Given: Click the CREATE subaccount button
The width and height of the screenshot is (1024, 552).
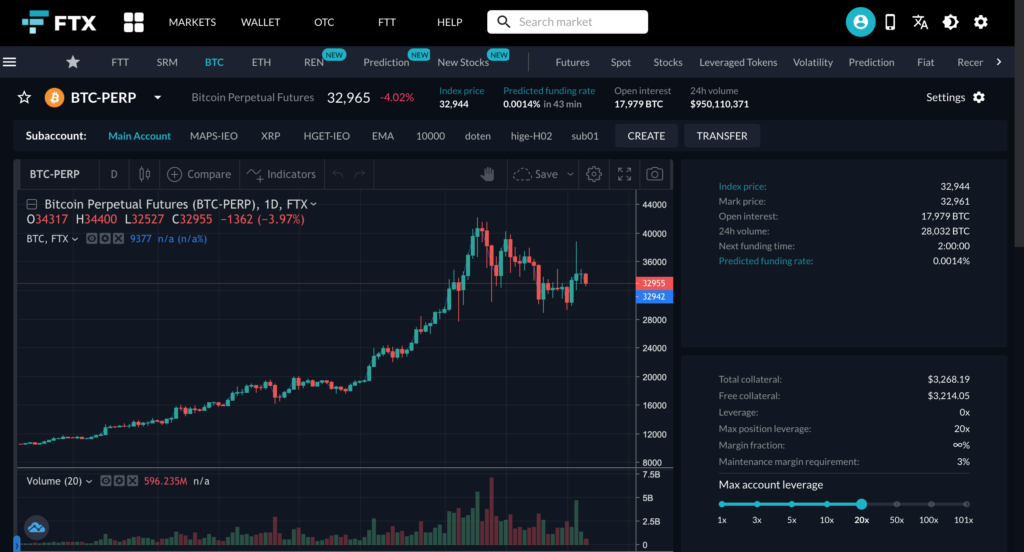Looking at the screenshot, I should (x=646, y=136).
